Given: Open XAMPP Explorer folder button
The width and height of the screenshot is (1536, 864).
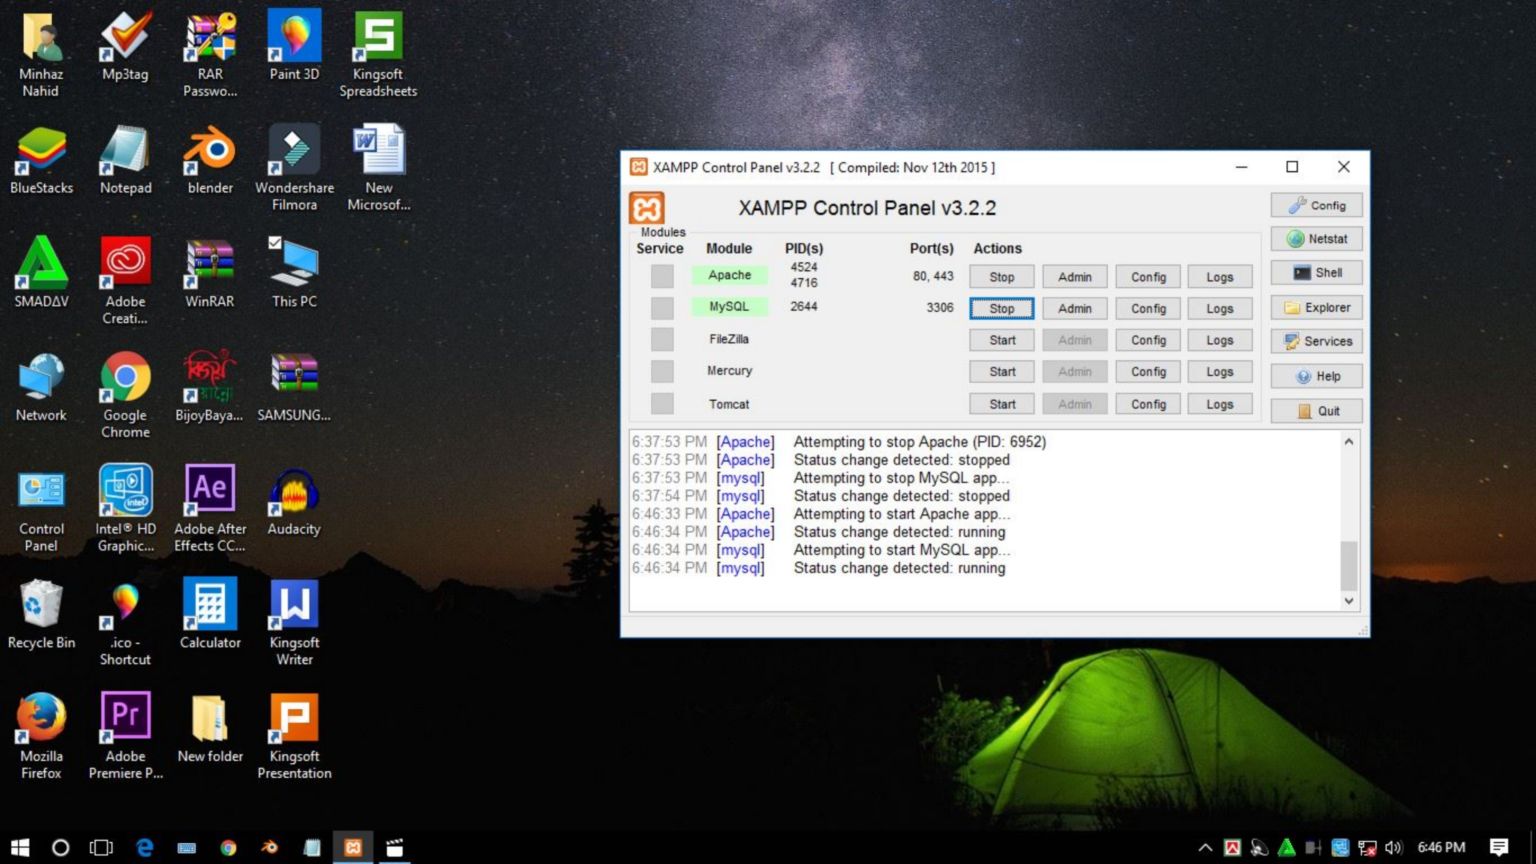Looking at the screenshot, I should coord(1316,308).
